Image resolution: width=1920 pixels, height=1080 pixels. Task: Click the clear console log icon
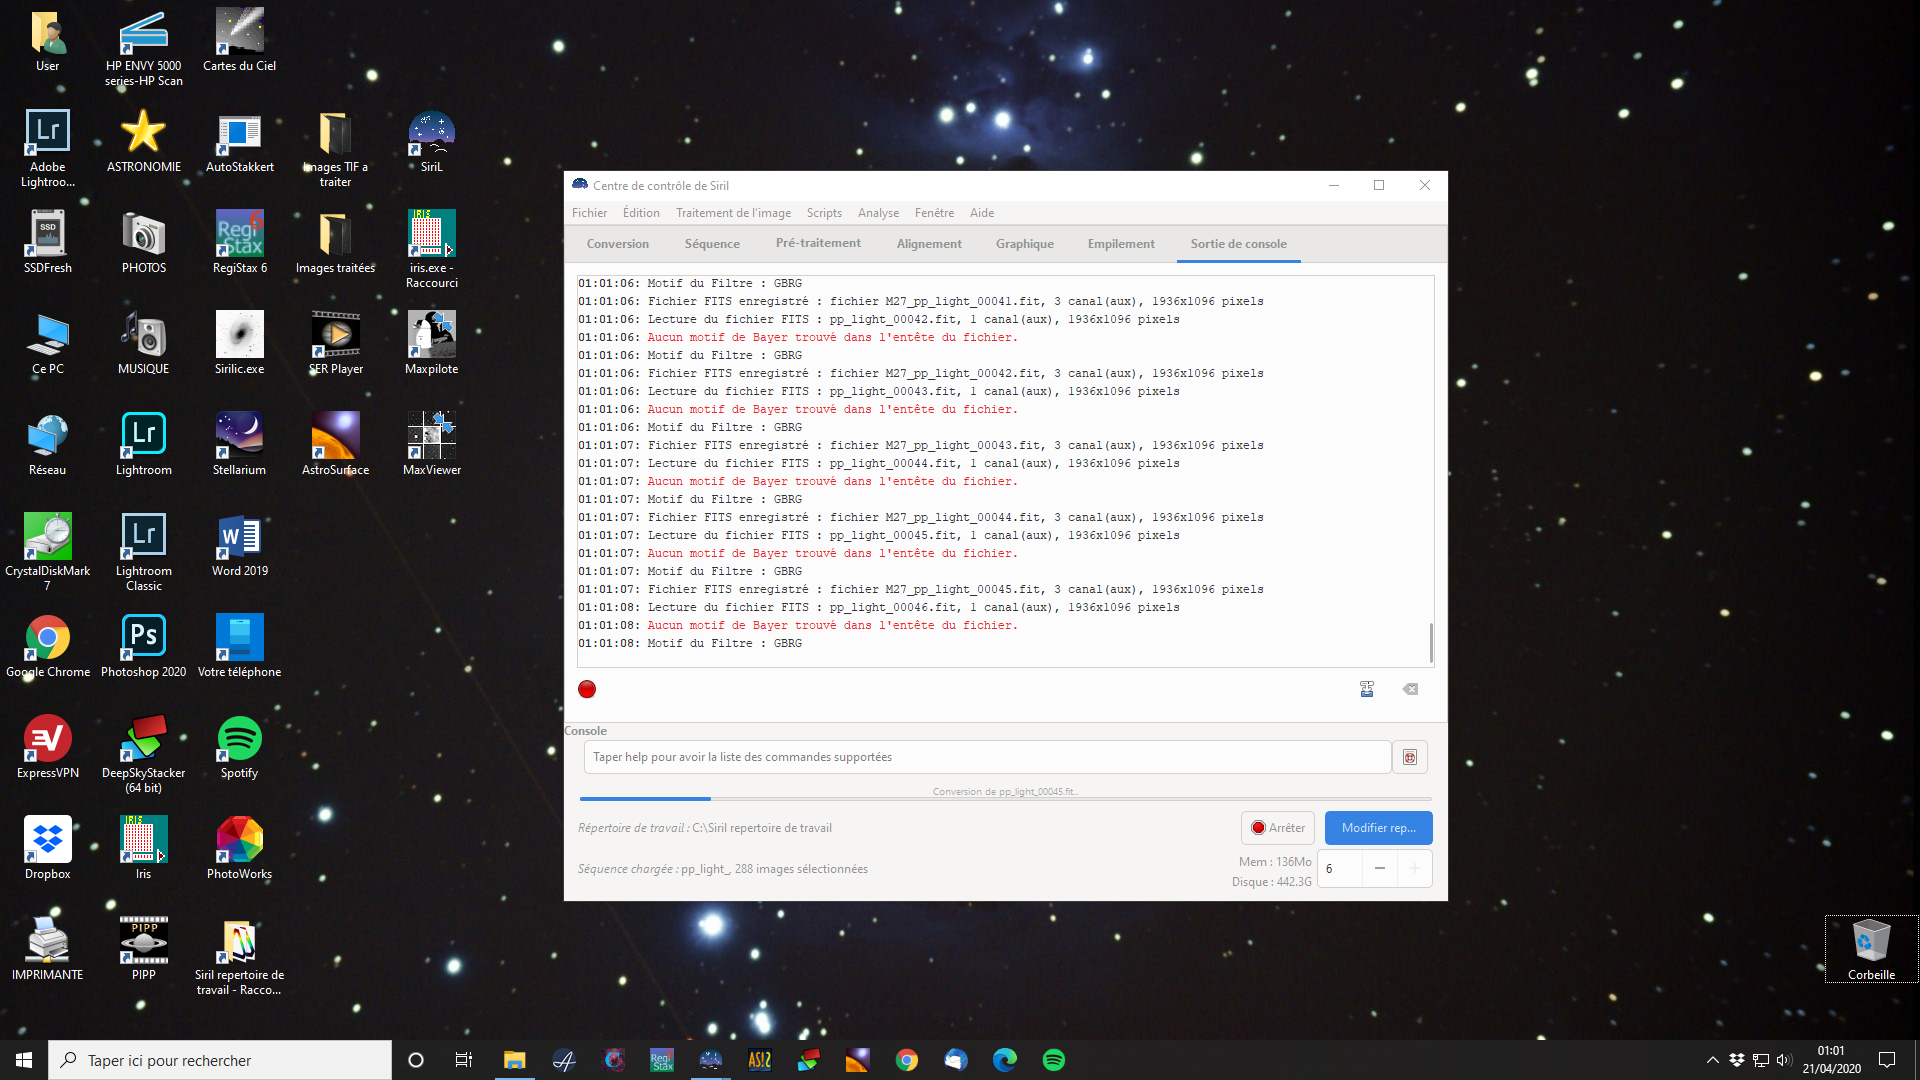coord(1410,689)
